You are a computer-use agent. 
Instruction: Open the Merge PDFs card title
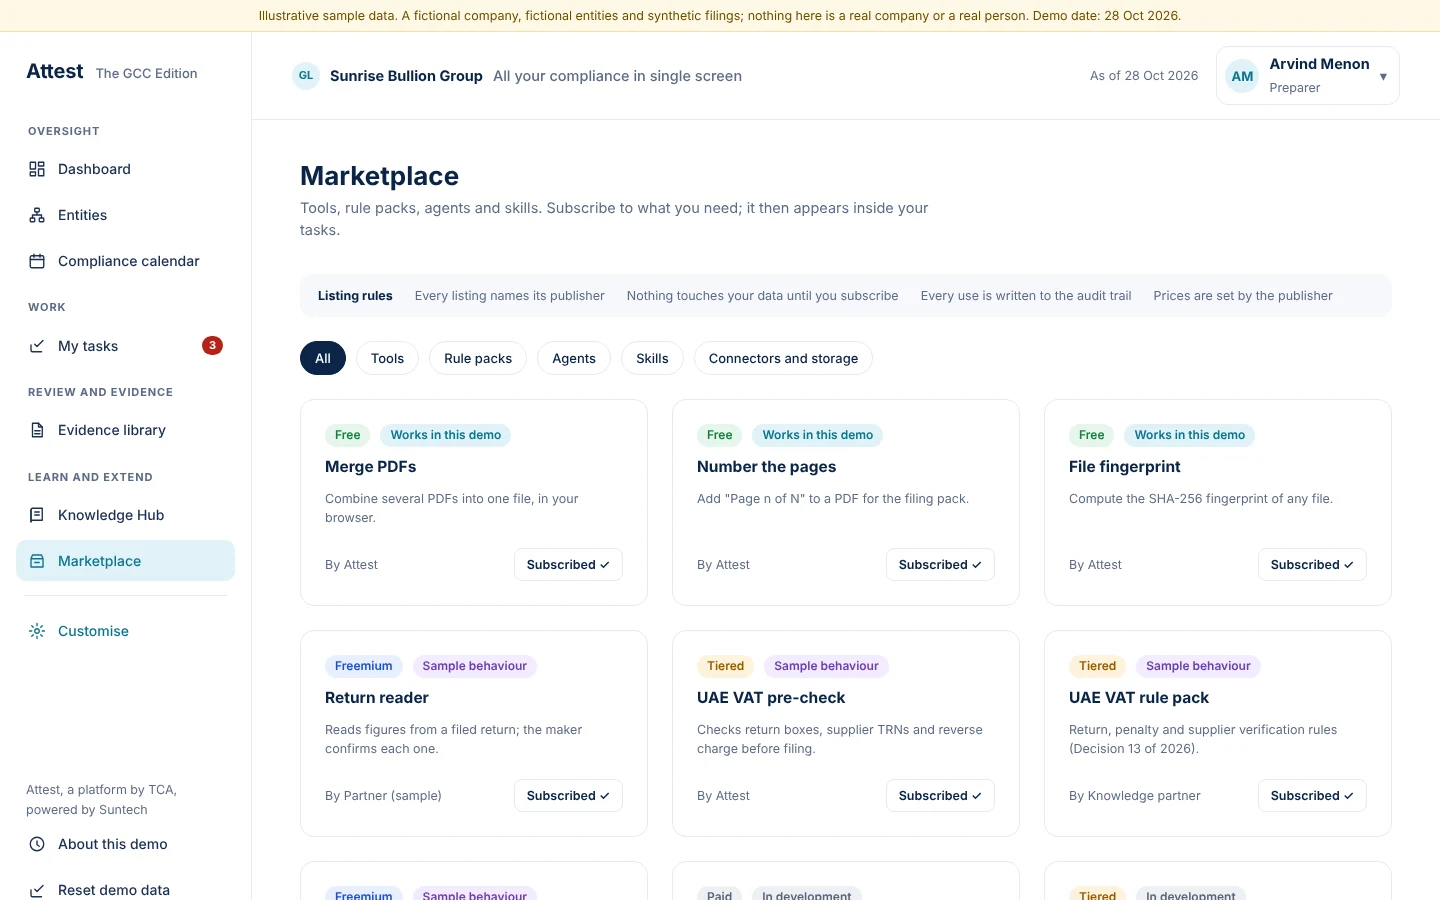(371, 467)
